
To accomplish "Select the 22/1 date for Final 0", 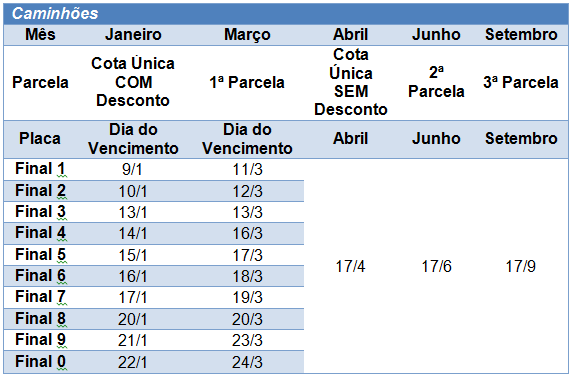I will point(133,363).
